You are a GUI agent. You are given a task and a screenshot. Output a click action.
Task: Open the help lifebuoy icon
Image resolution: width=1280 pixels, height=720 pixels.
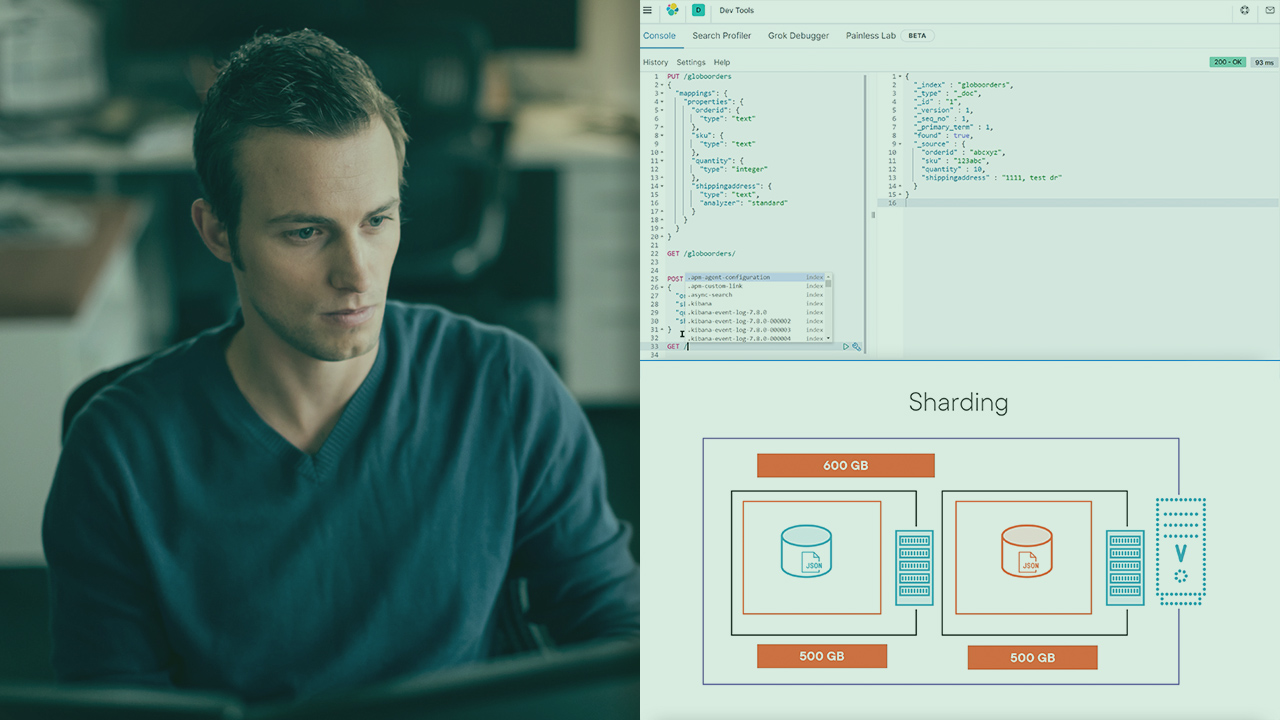pyautogui.click(x=1245, y=10)
